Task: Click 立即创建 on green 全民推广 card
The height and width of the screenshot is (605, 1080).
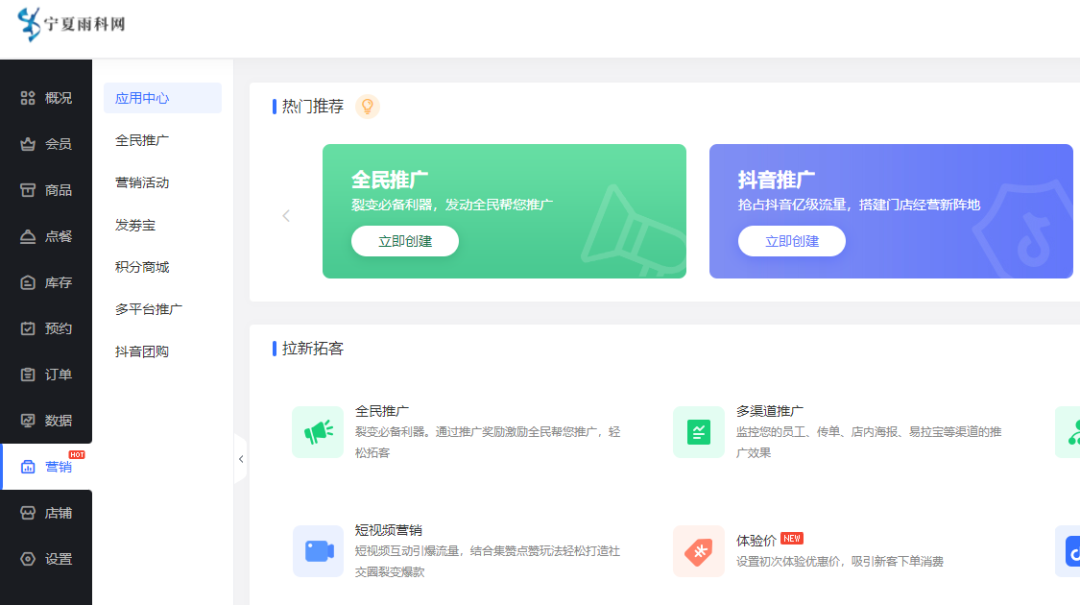Action: coord(405,241)
